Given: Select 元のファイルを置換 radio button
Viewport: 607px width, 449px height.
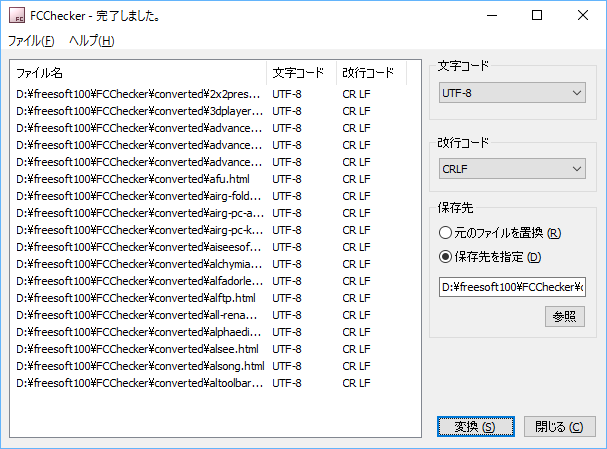Looking at the screenshot, I should tap(500, 233).
